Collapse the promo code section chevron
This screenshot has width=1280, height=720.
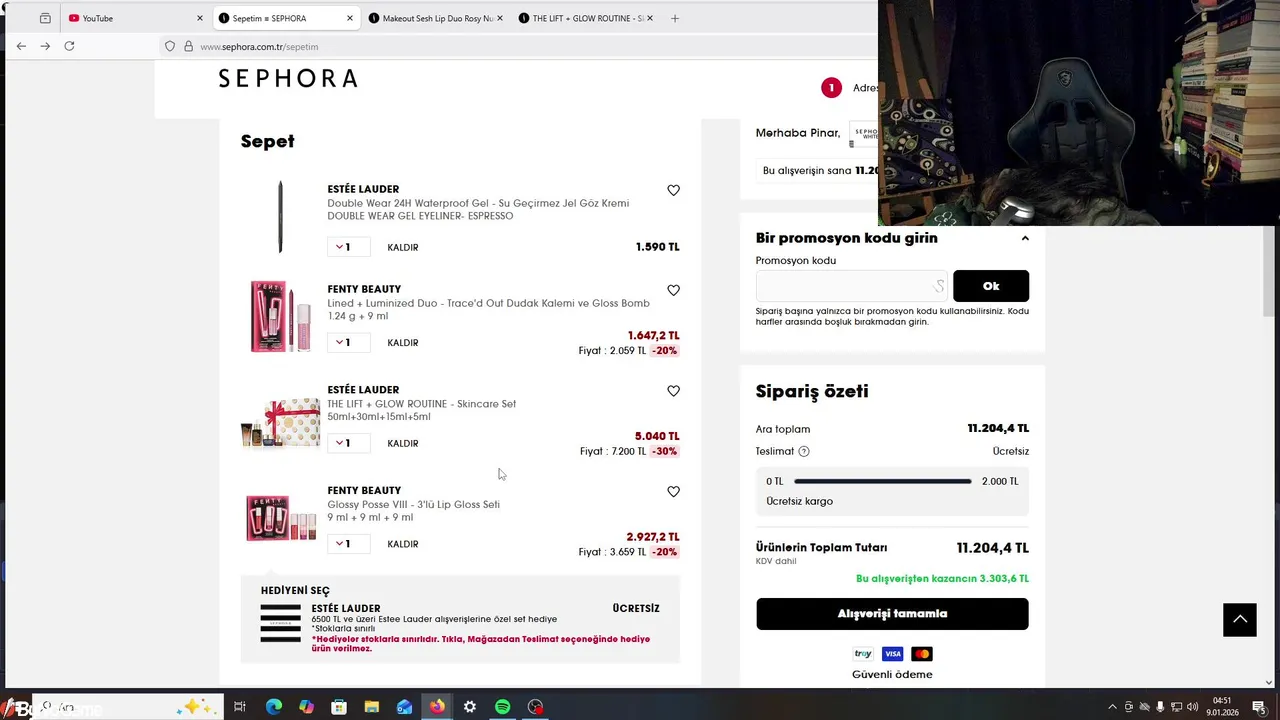coord(1025,238)
